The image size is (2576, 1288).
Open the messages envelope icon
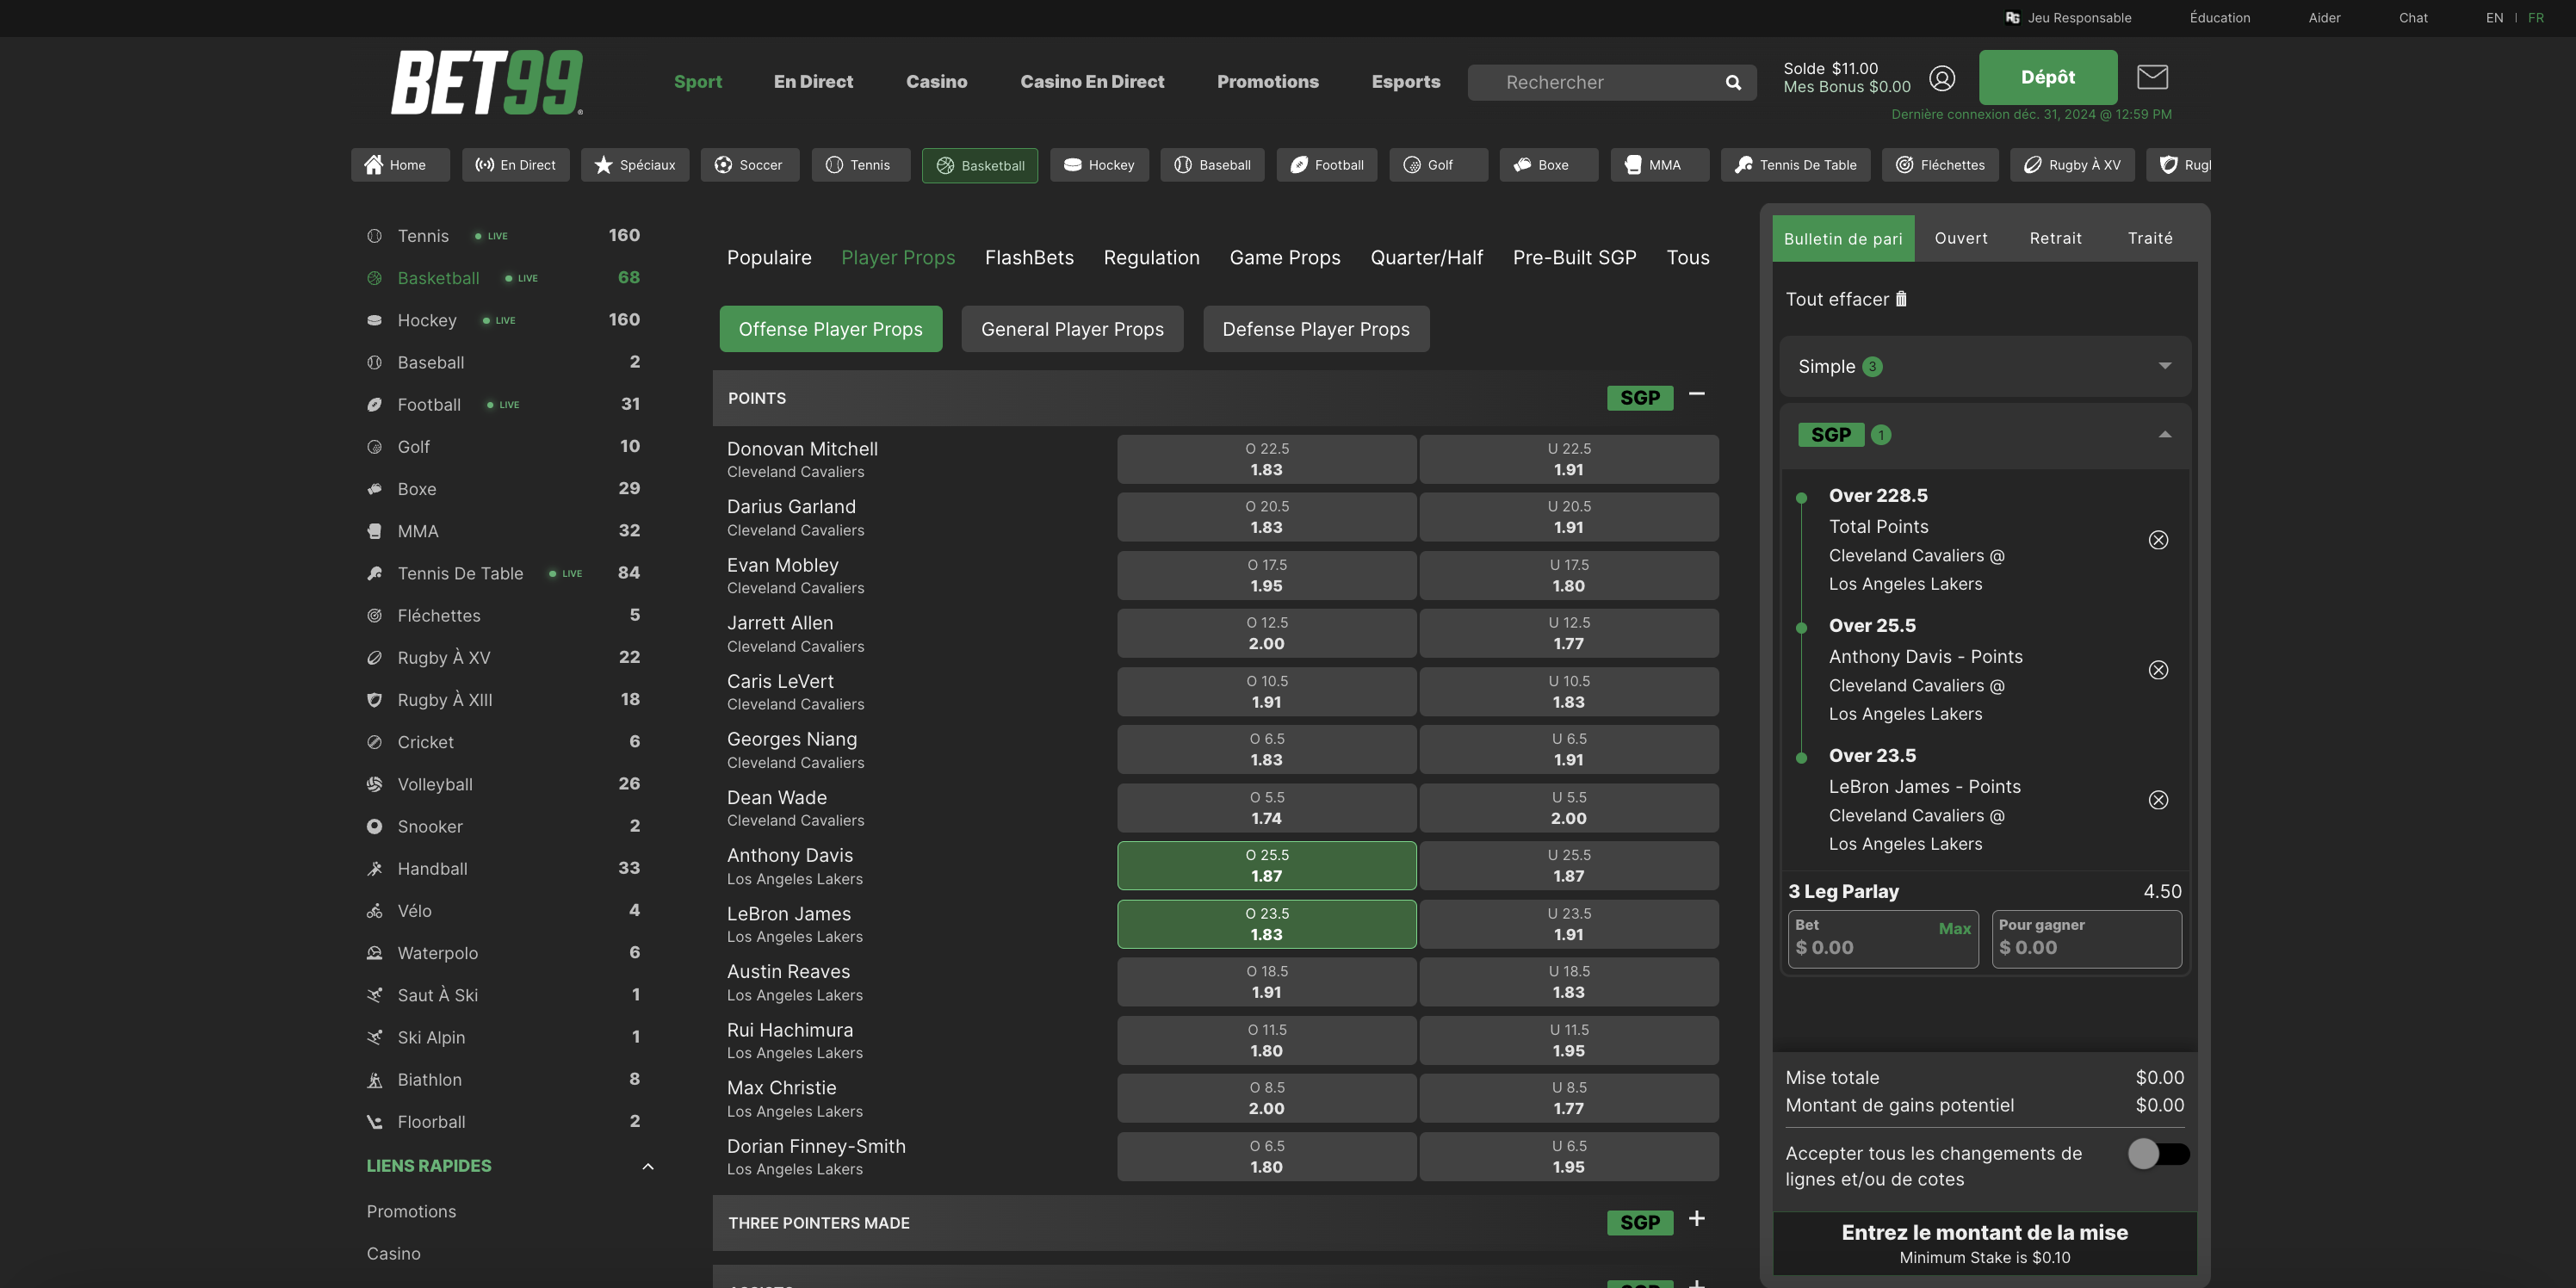coord(2152,77)
